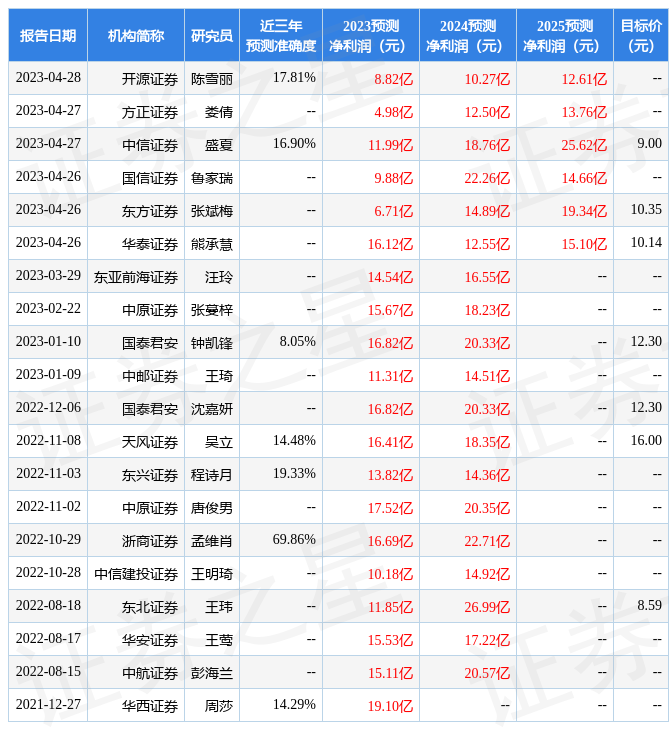Screen dimensions: 669x730
Task: Select researcher 王莺
Action: (219, 640)
